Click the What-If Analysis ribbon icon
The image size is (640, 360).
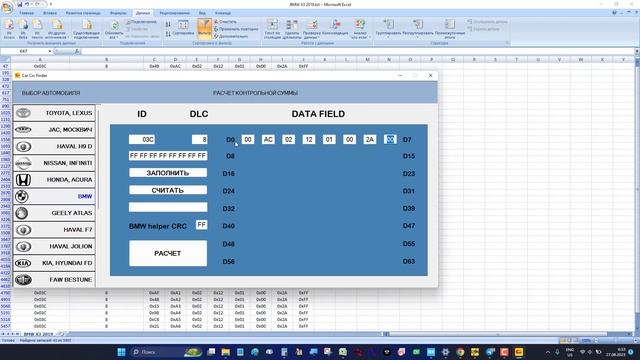tap(360, 29)
